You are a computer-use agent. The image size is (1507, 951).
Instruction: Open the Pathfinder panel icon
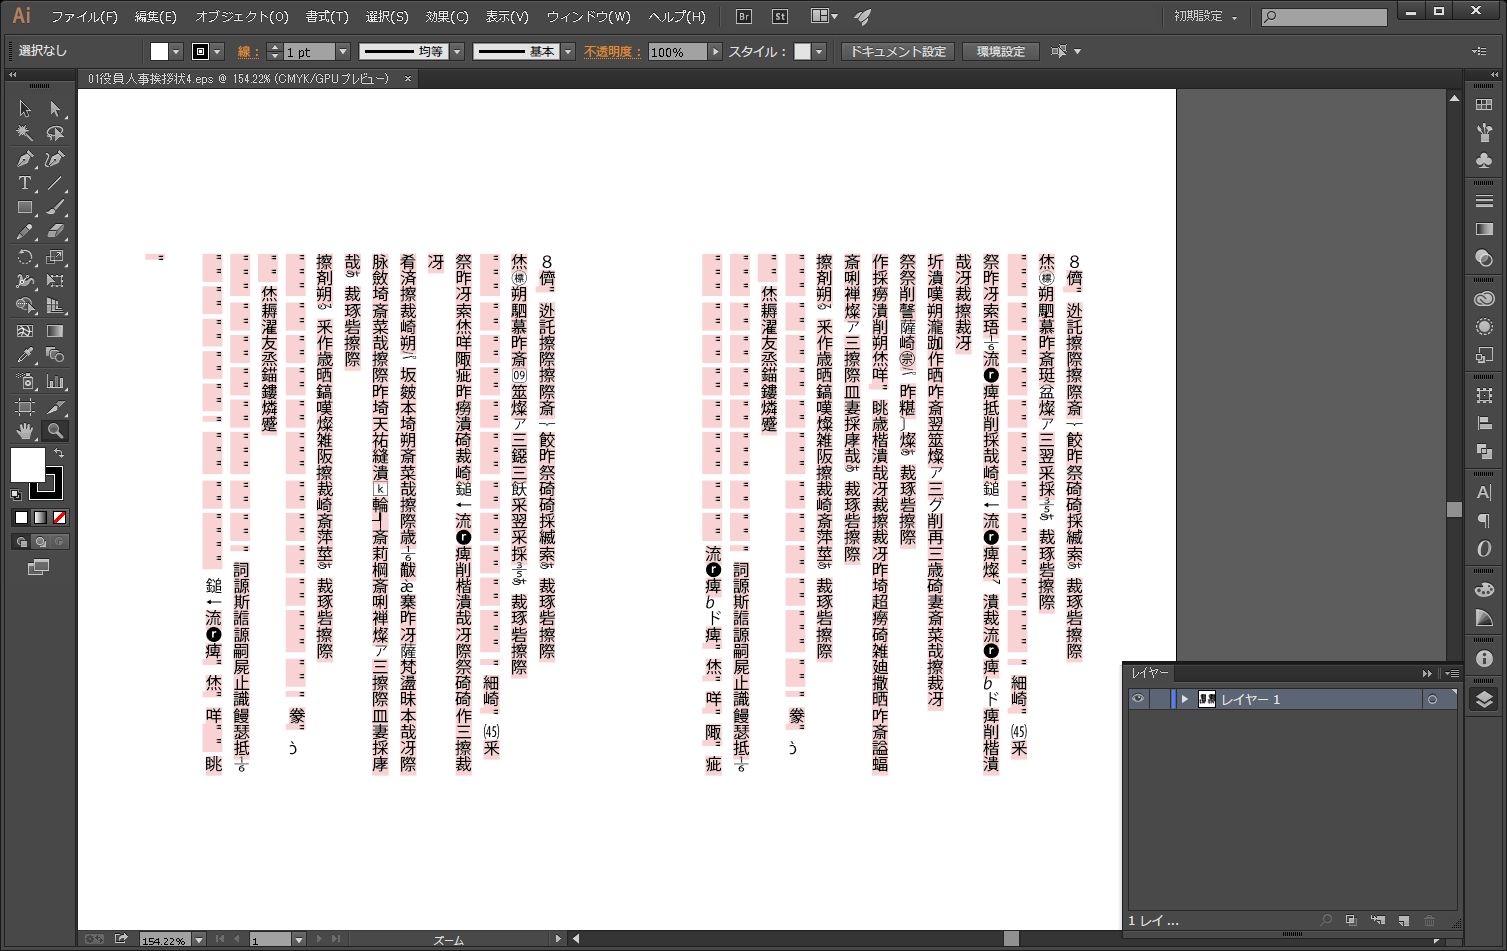click(x=1484, y=451)
